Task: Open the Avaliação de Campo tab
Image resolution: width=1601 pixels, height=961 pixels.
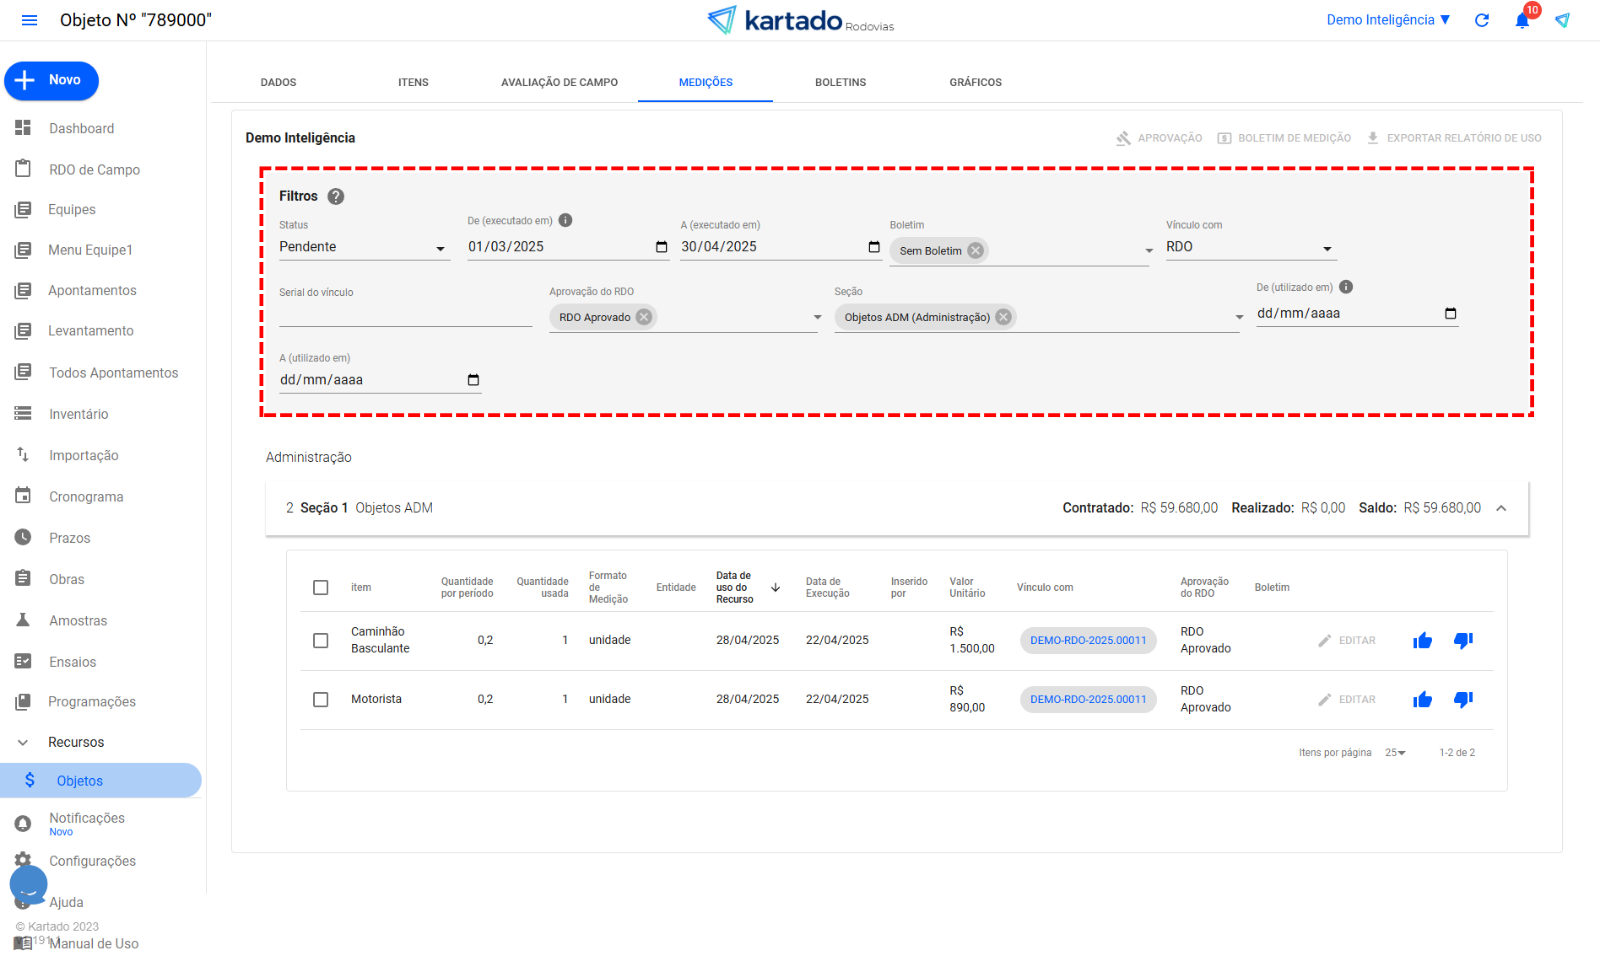Action: coord(559,83)
